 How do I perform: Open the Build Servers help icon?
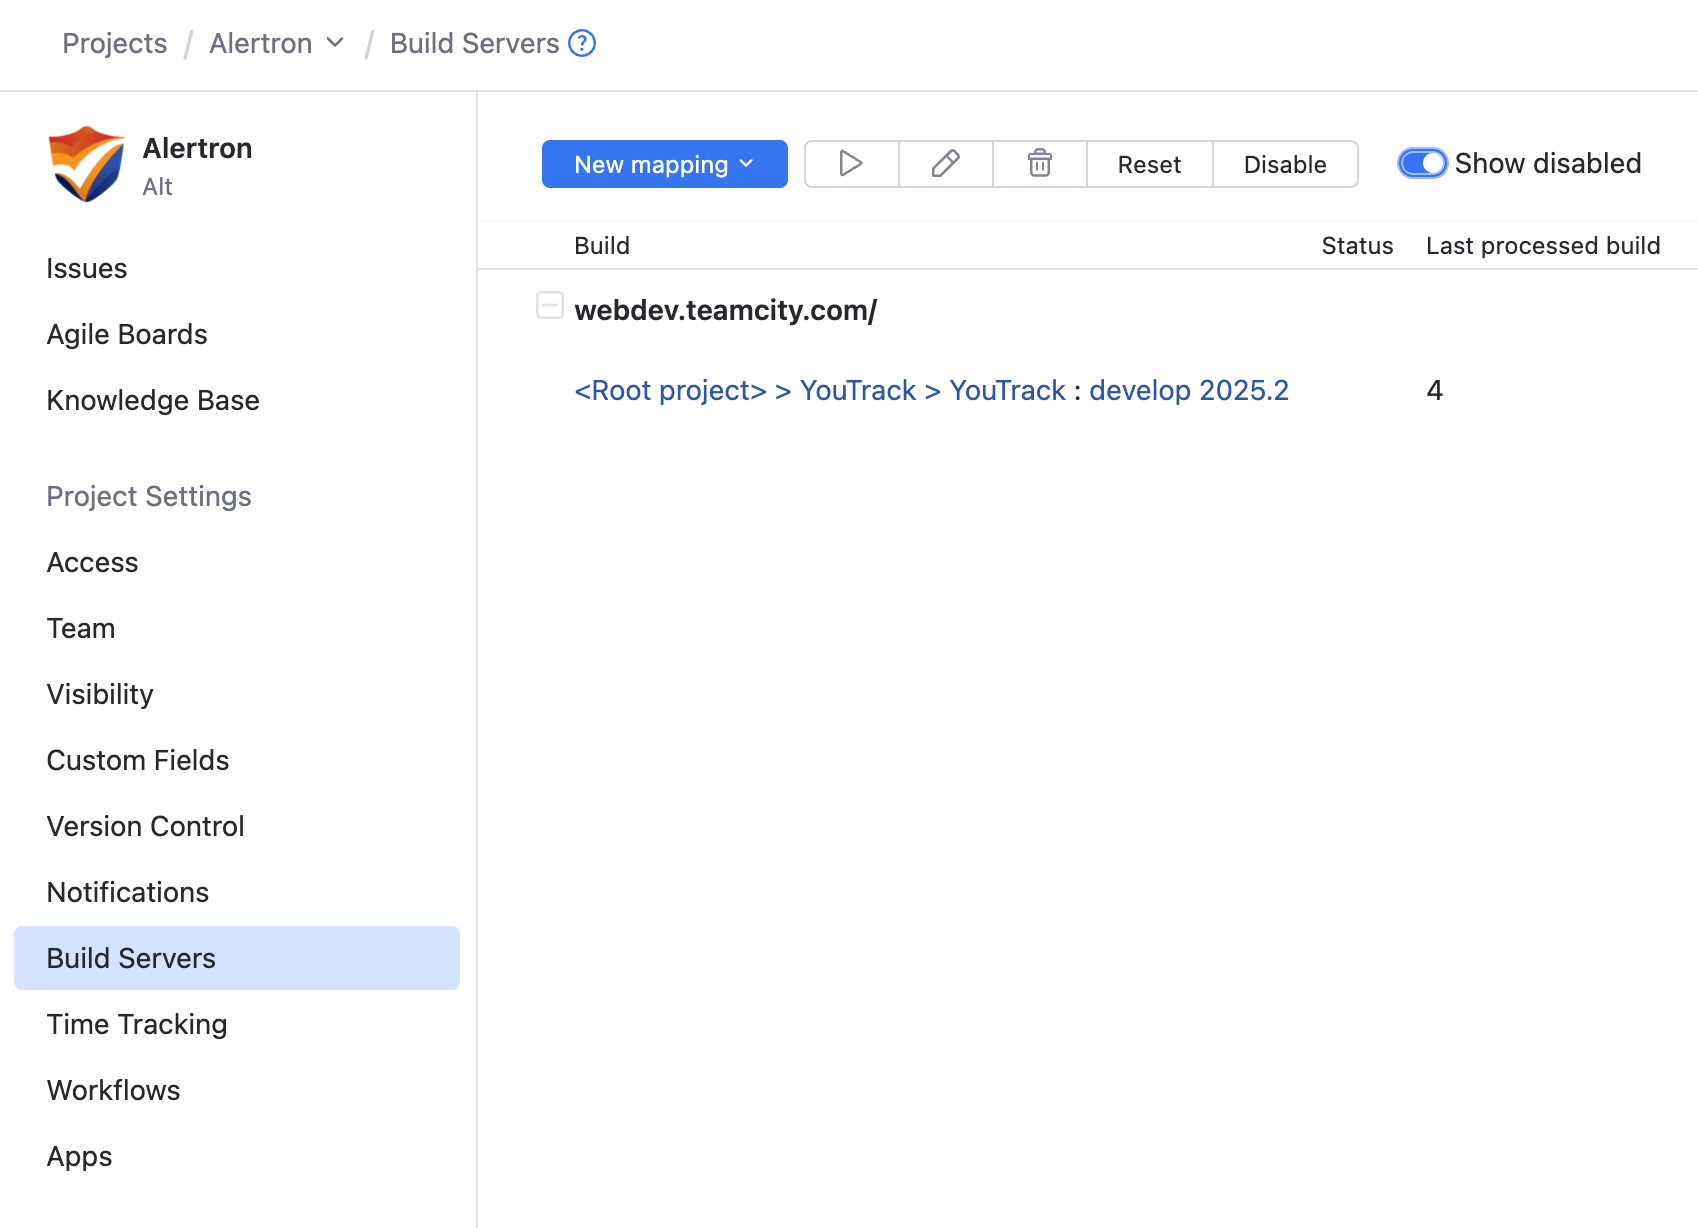[581, 43]
